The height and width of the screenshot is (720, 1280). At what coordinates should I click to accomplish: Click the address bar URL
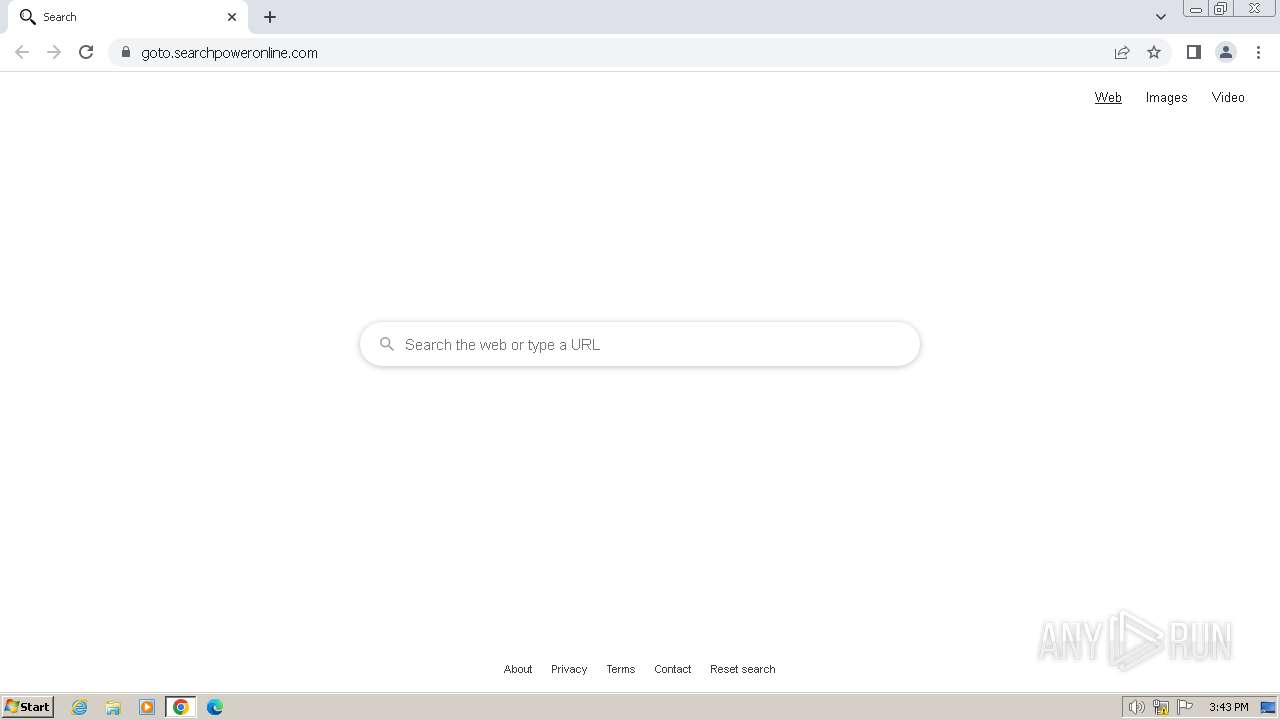[x=229, y=53]
